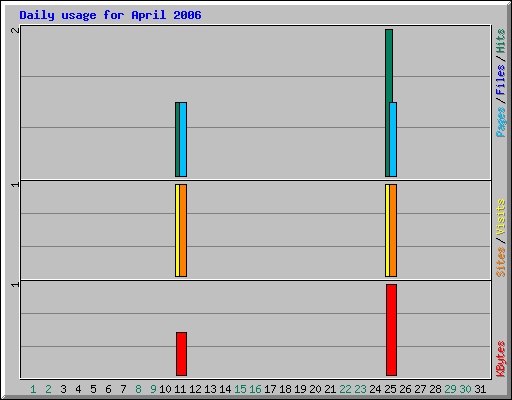
Task: Click the 'Daily usage for April 2006' title
Action: pos(110,15)
